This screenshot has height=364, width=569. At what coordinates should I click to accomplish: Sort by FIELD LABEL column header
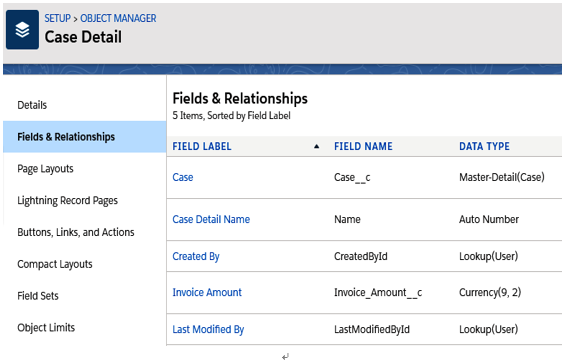(x=202, y=147)
